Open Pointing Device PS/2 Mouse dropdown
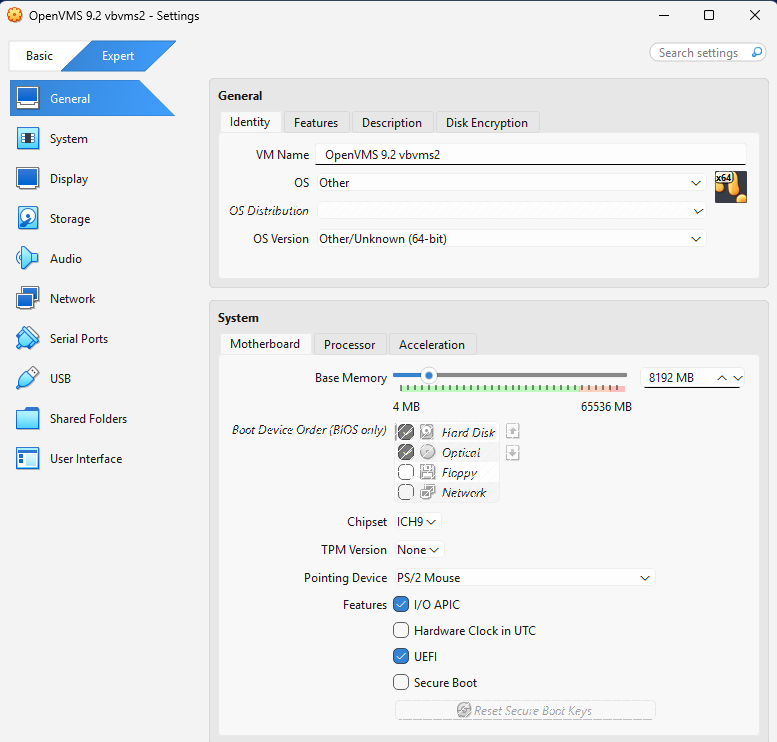This screenshot has height=742, width=777. (525, 578)
